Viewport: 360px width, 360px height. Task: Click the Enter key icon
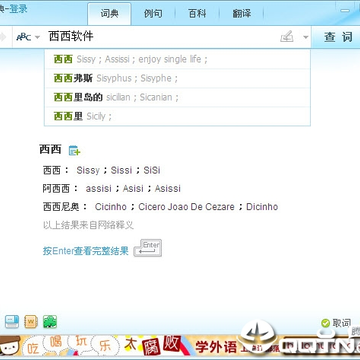(148, 248)
